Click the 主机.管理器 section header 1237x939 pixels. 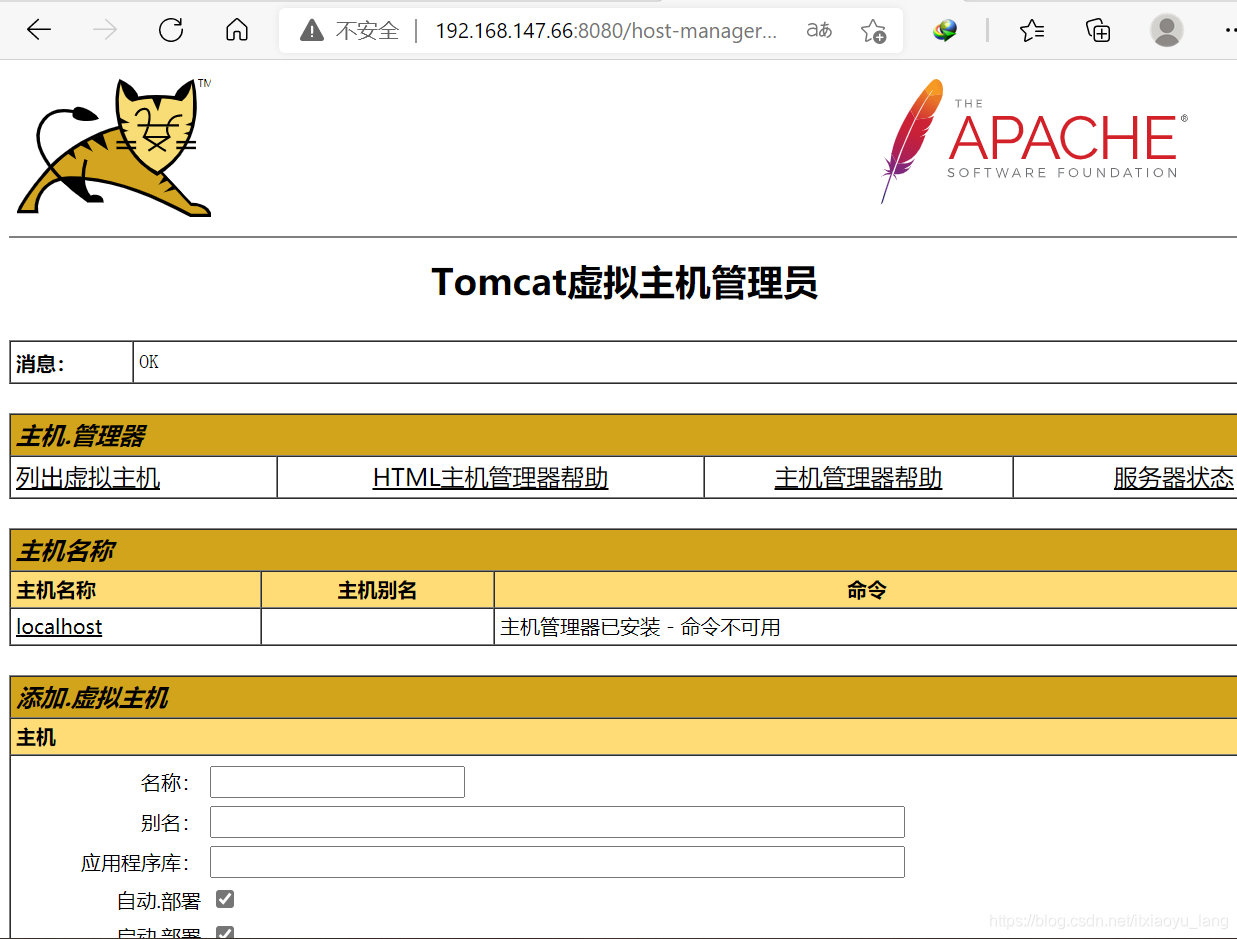pyautogui.click(x=623, y=436)
